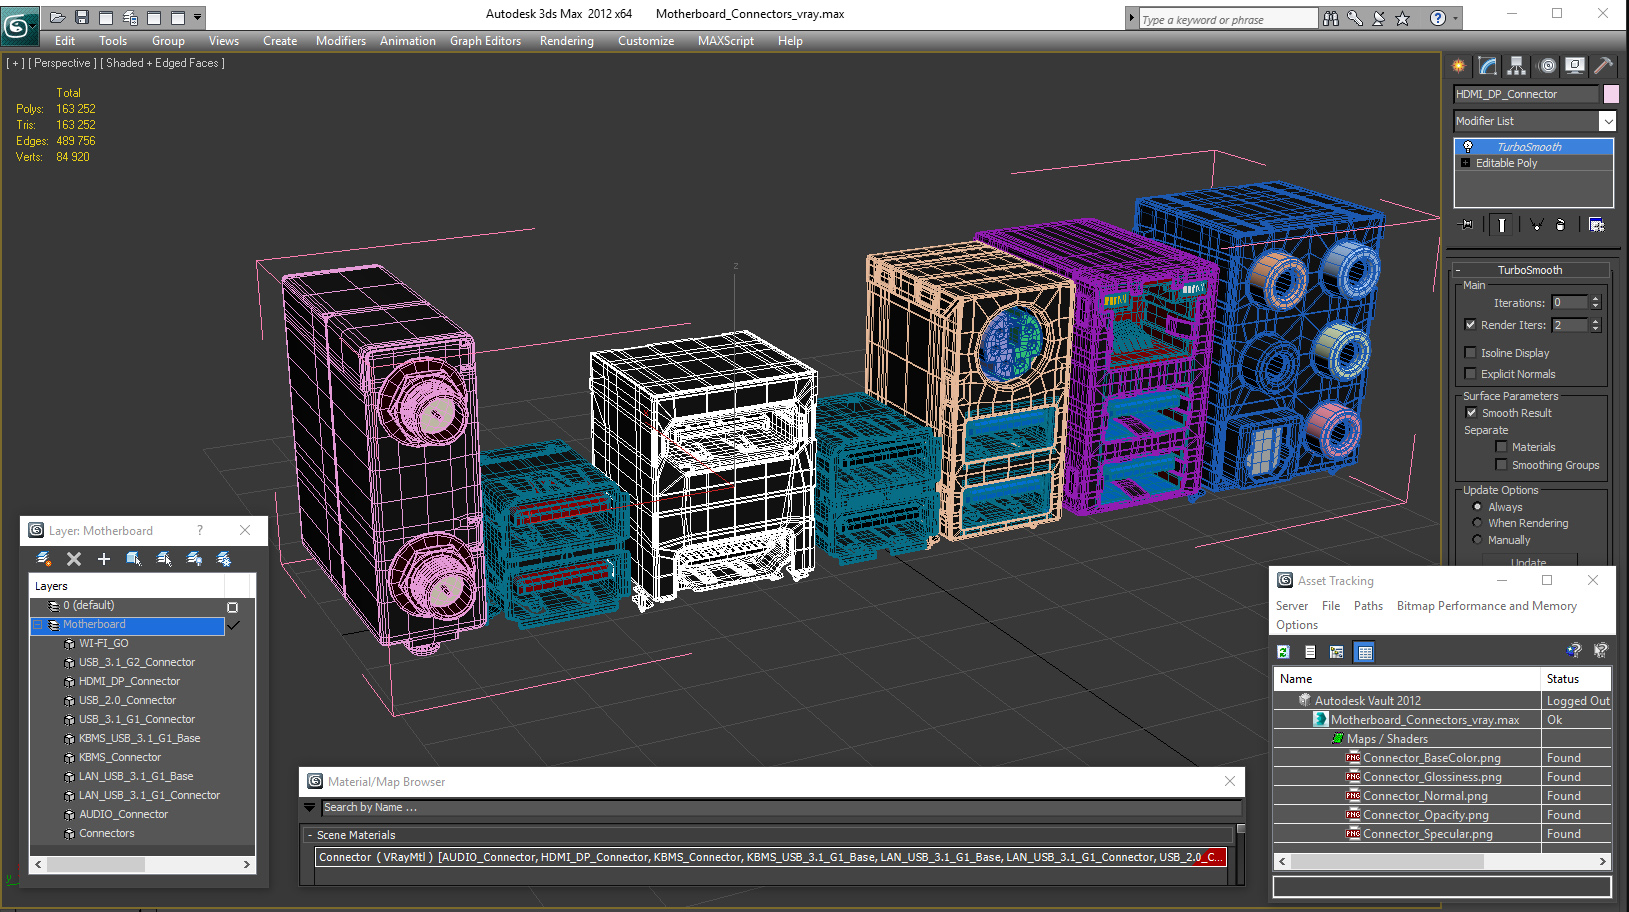Click the object color swatch
1629x912 pixels.
tap(1611, 94)
